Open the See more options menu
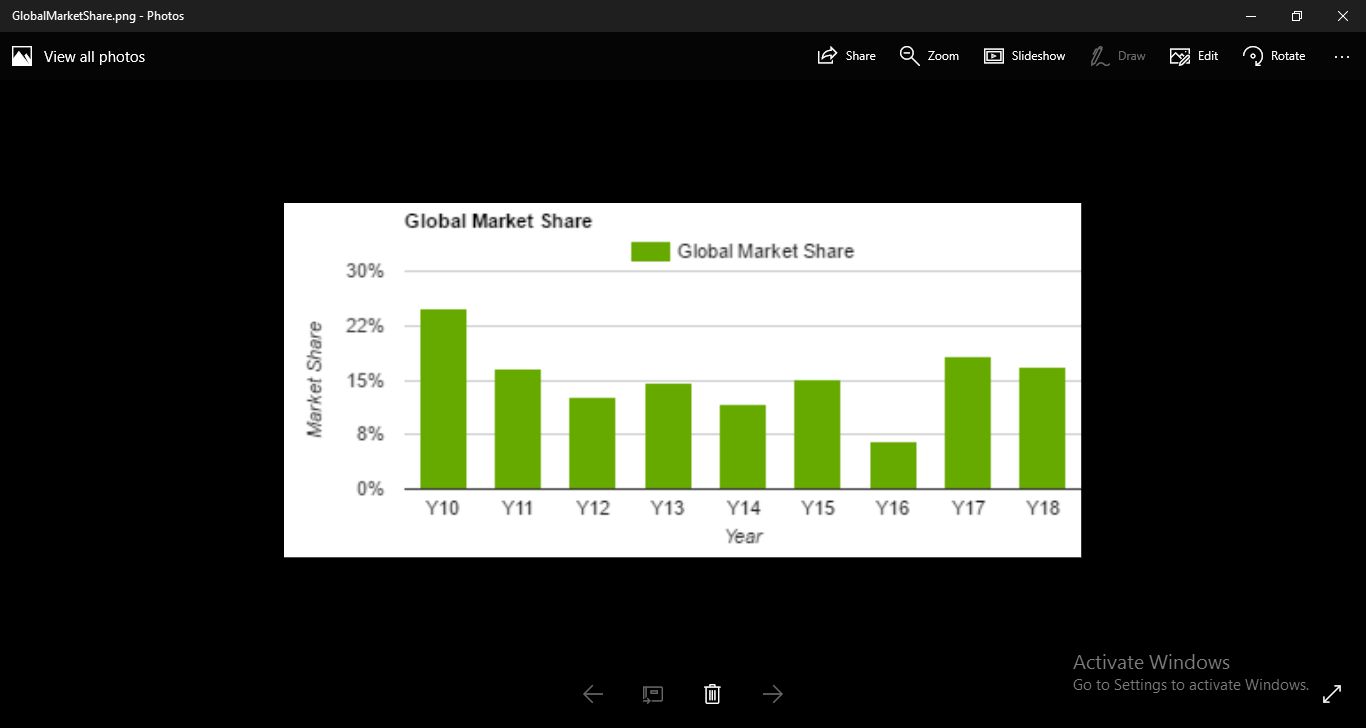This screenshot has width=1366, height=728. tap(1341, 57)
